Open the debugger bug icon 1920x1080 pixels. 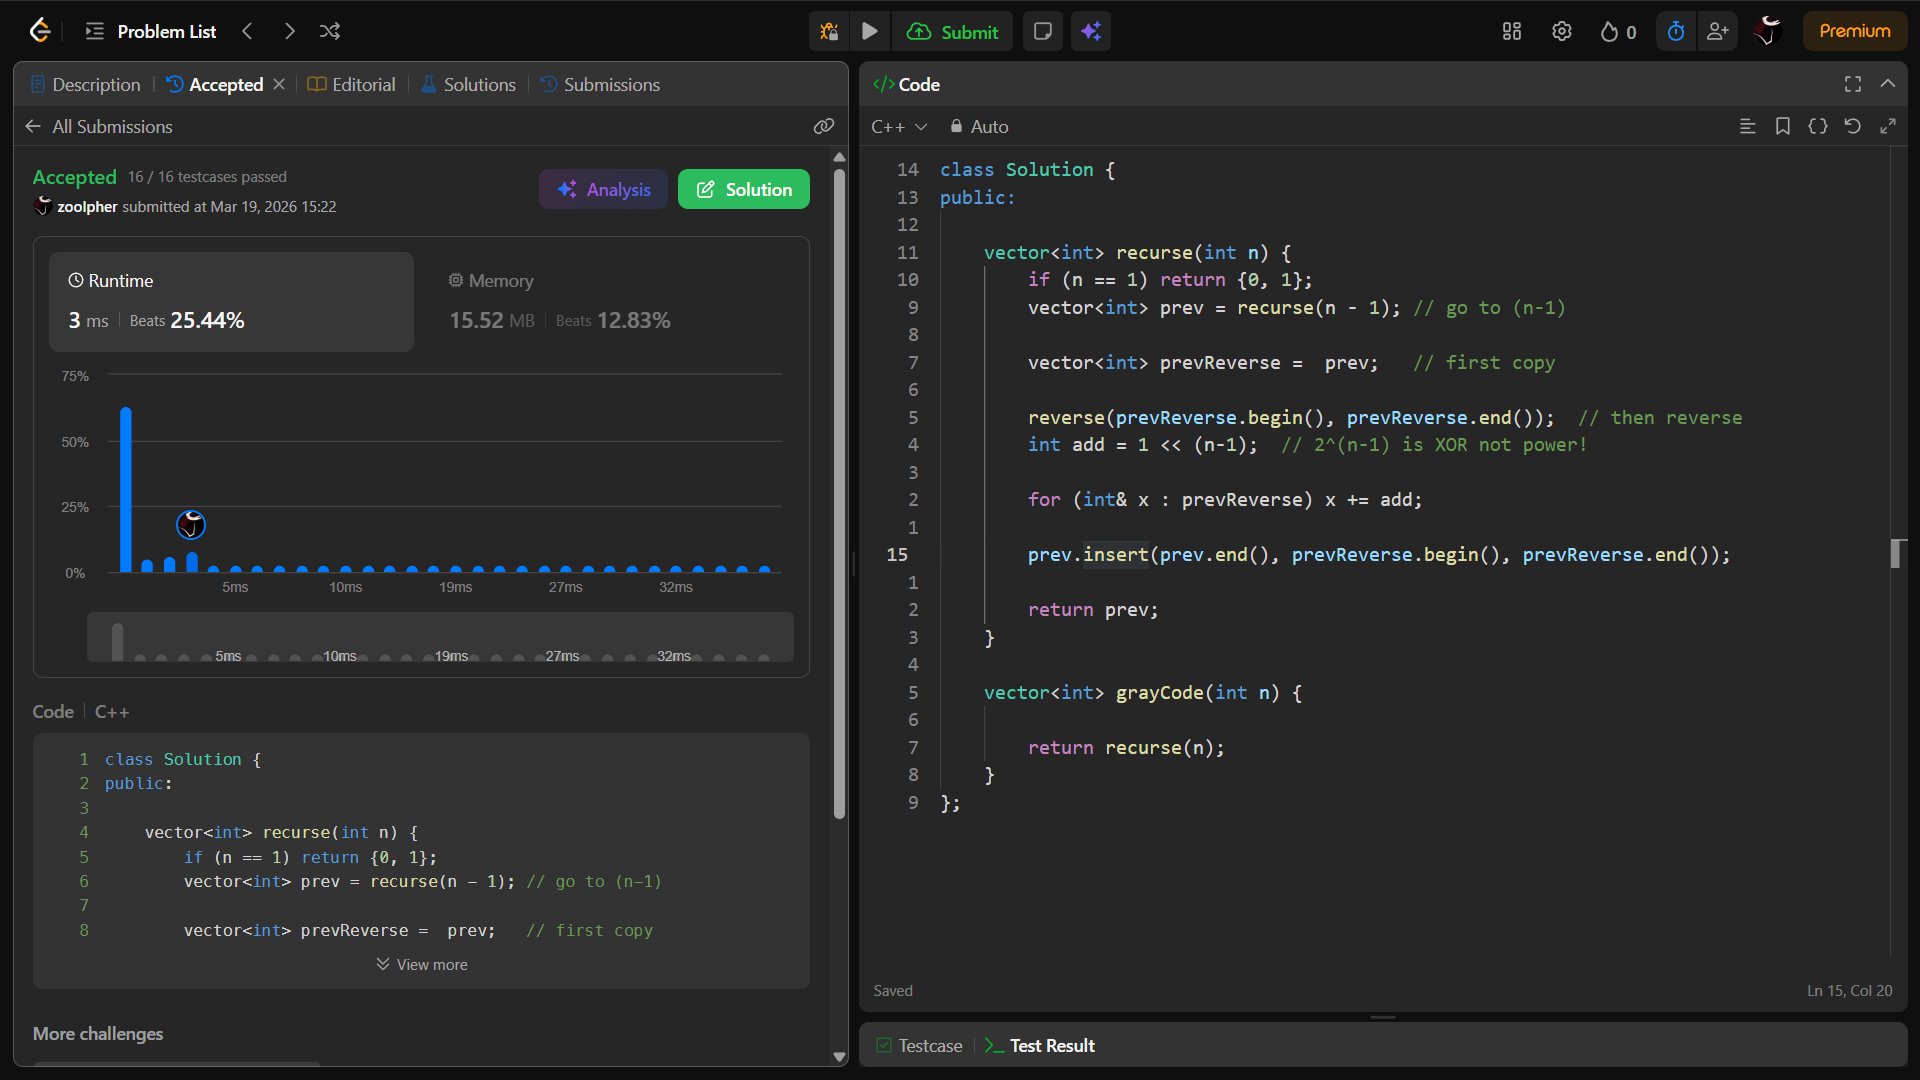coord(829,31)
